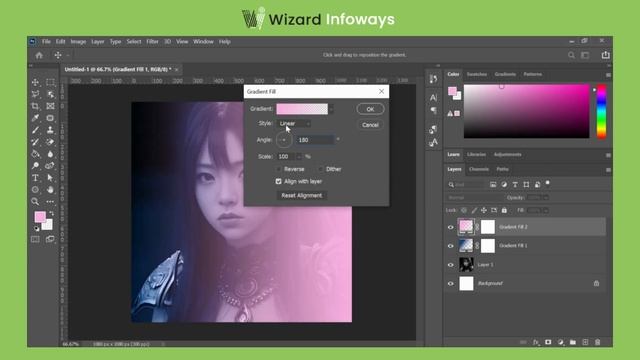The width and height of the screenshot is (640, 360).
Task: Click Delete layer trash icon
Action: tap(598, 342)
